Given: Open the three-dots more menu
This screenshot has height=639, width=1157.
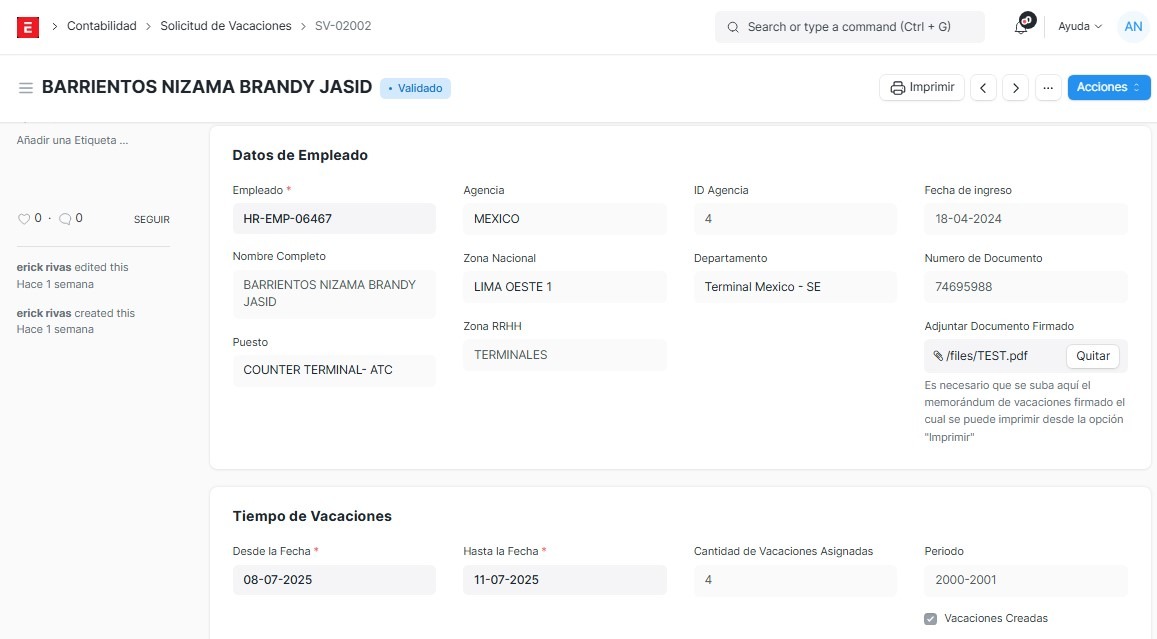Looking at the screenshot, I should point(1048,88).
